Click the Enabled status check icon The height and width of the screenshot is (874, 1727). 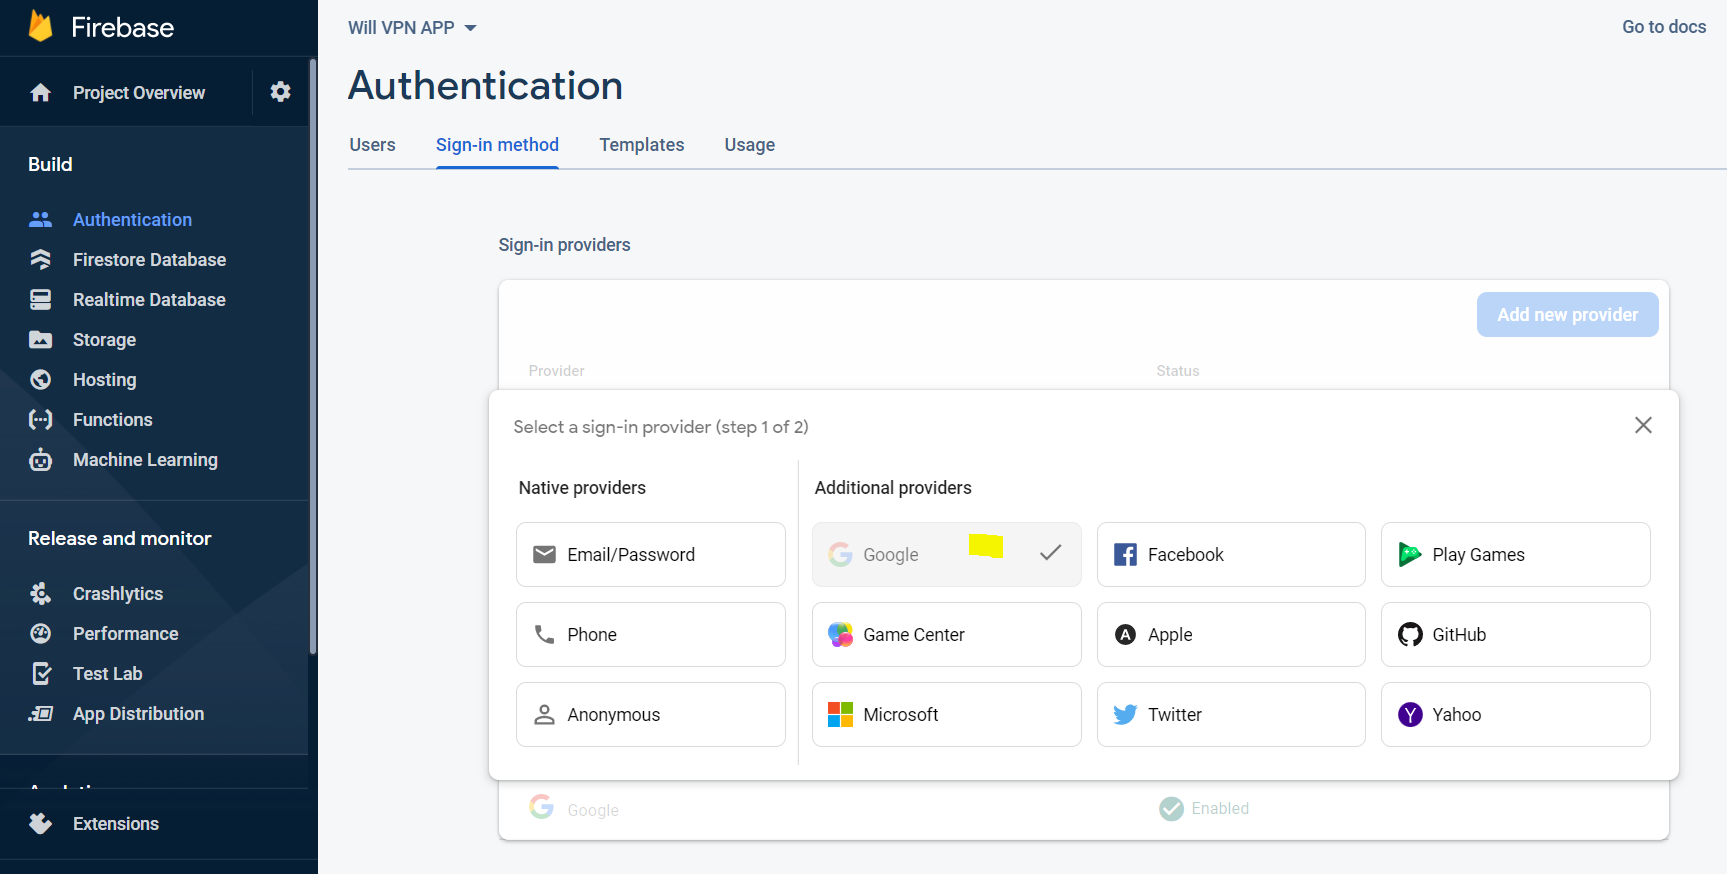(x=1171, y=808)
